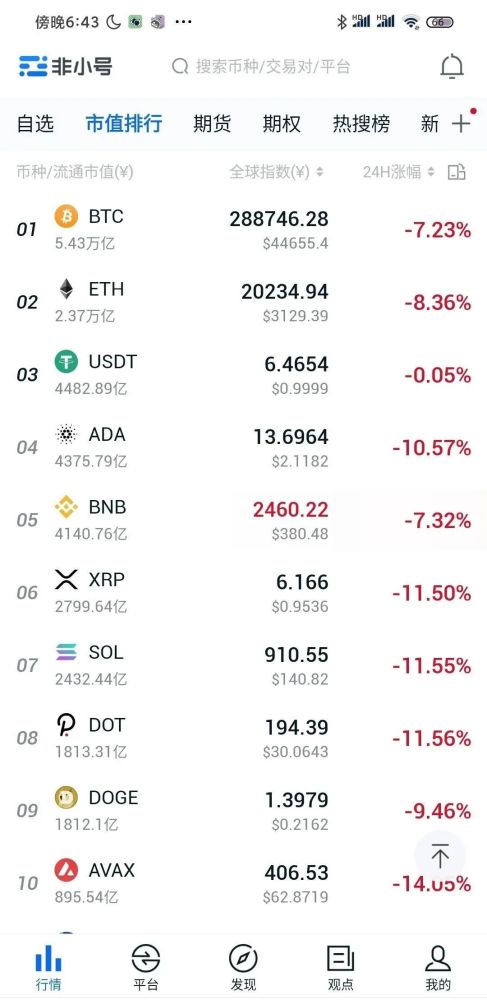The image size is (487, 1000).
Task: Tap the 非小号 logo
Action: 66,66
